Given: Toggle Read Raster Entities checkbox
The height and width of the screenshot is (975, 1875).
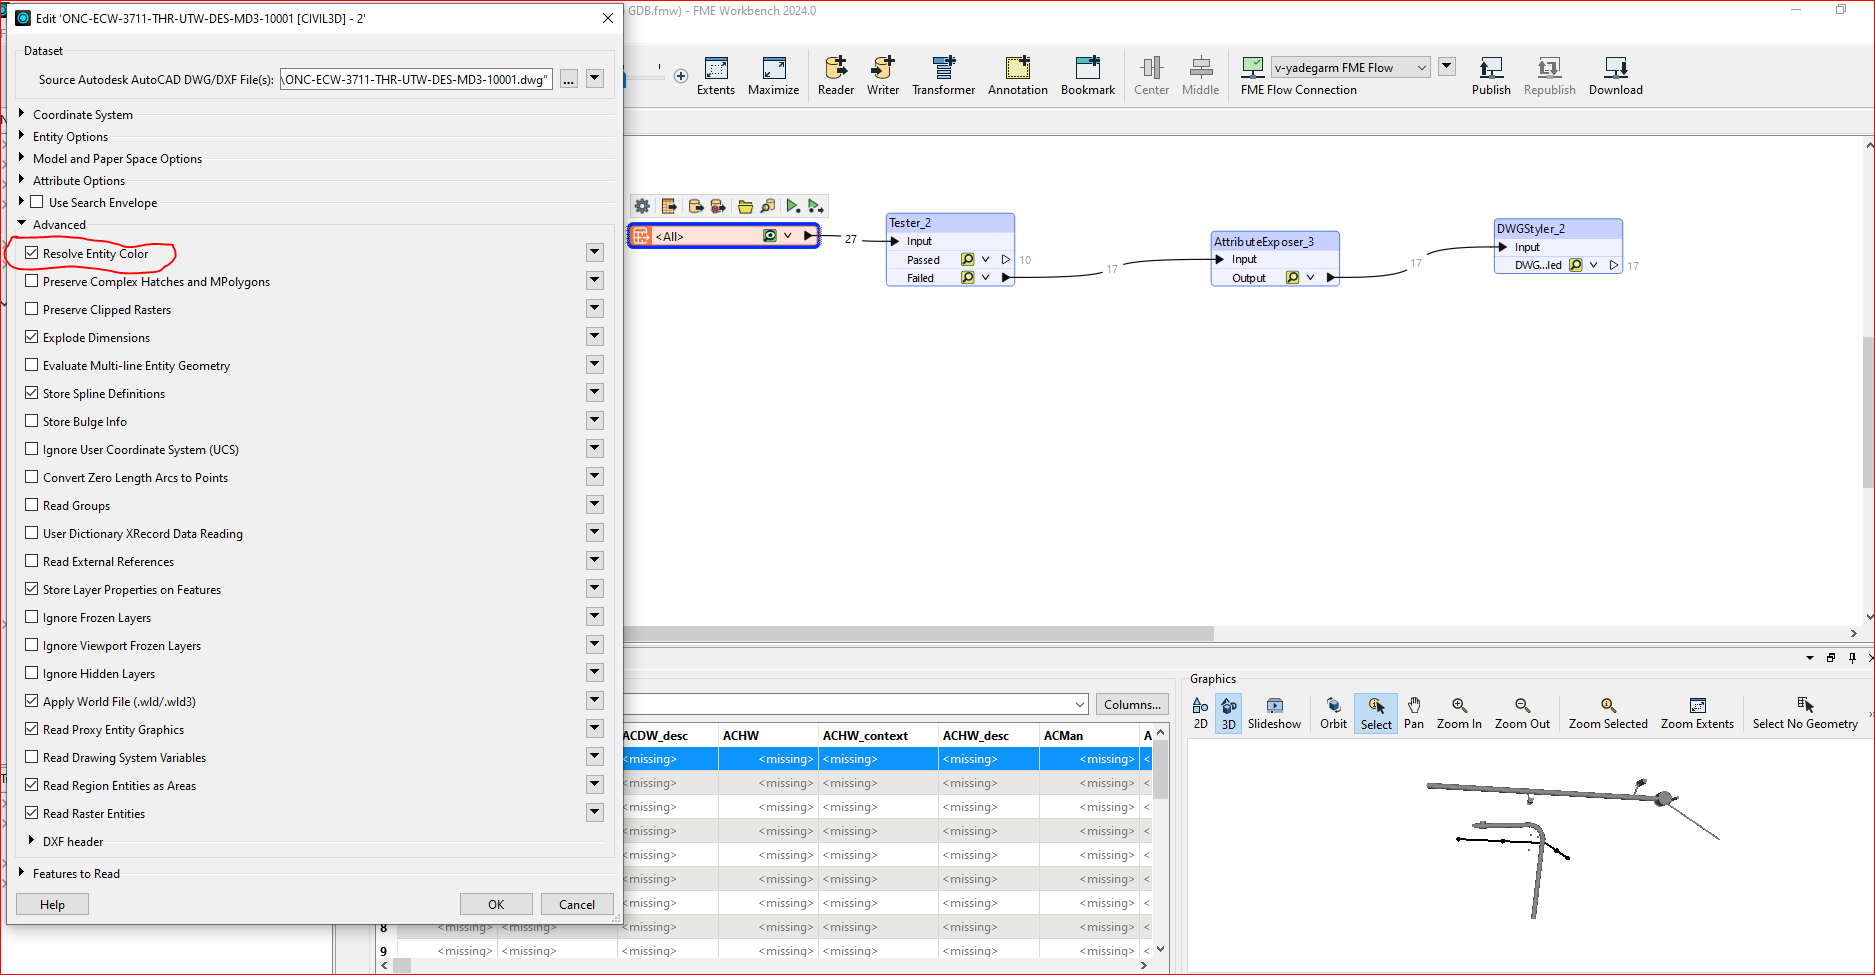Looking at the screenshot, I should (x=32, y=813).
